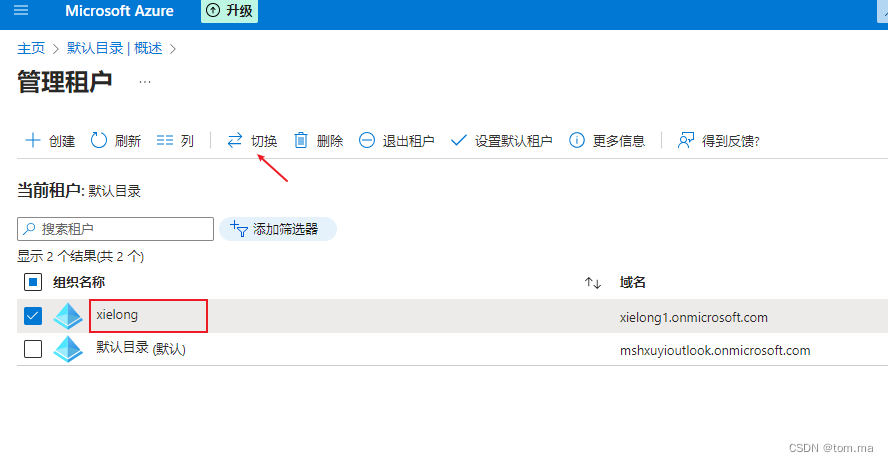The height and width of the screenshot is (462, 888).
Task: Click the xielong tenant icon
Action: (x=68, y=316)
